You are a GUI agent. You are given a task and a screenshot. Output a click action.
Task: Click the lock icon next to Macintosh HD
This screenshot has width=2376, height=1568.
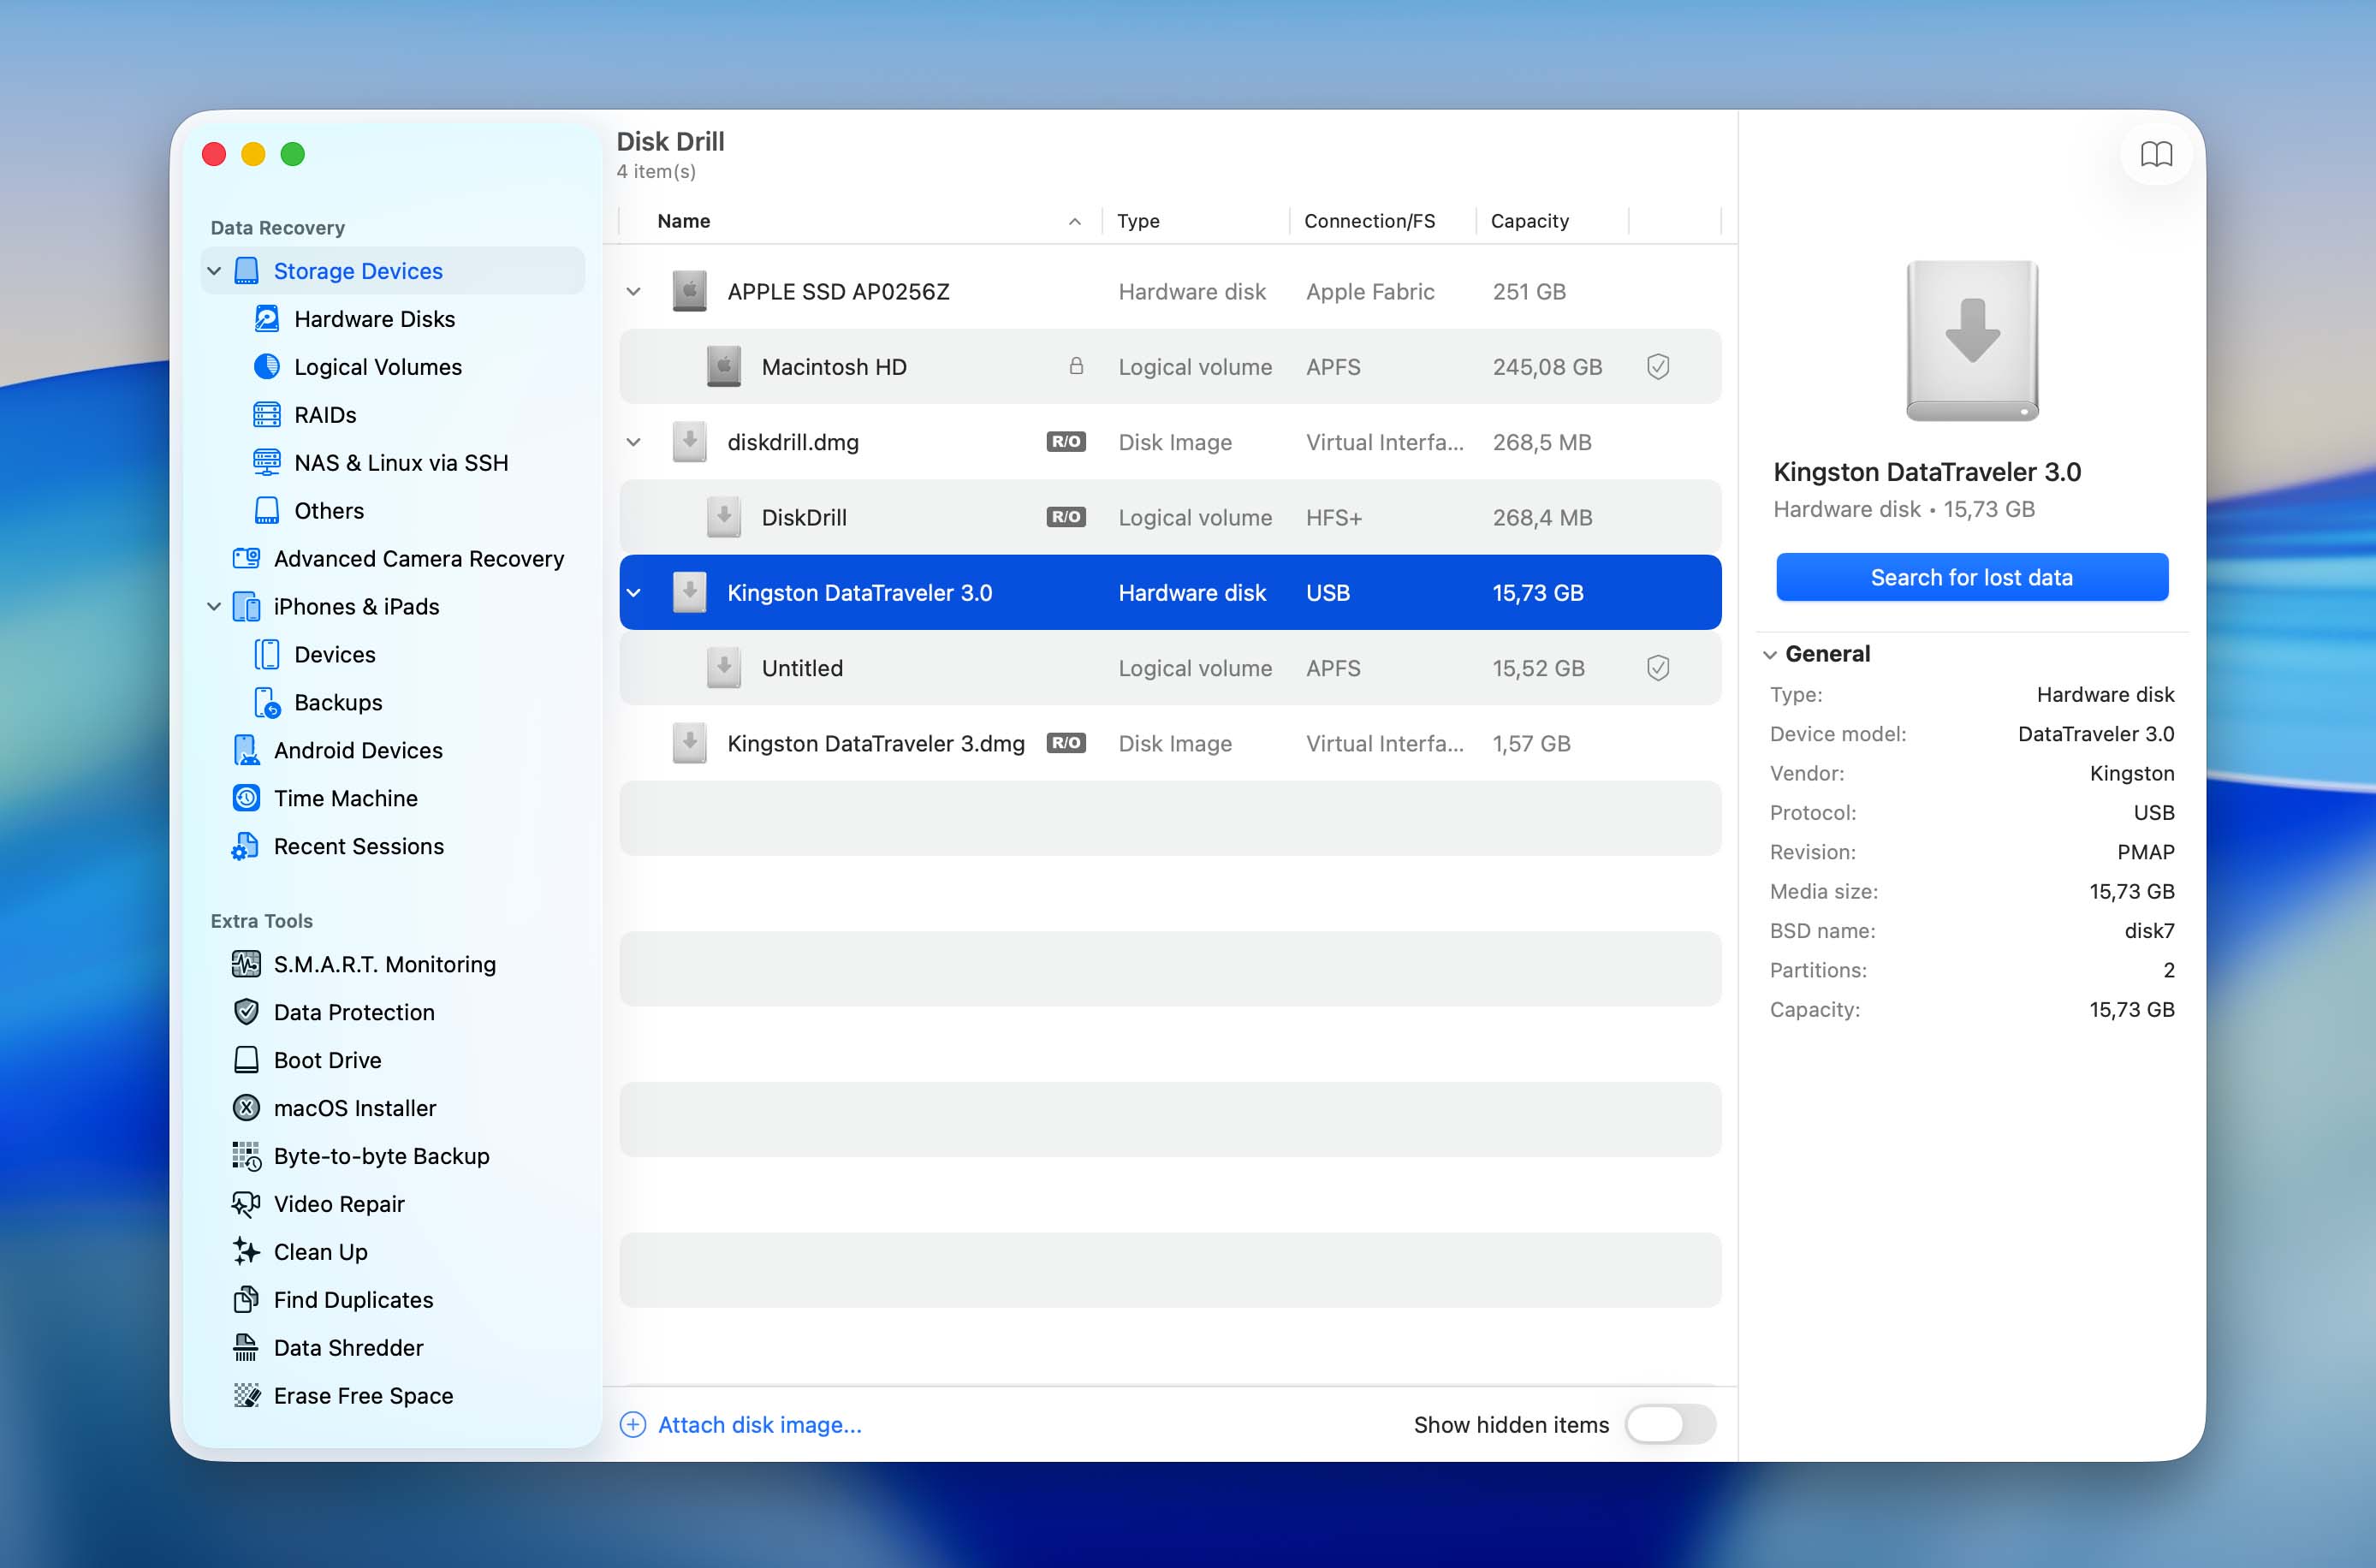pos(1076,366)
